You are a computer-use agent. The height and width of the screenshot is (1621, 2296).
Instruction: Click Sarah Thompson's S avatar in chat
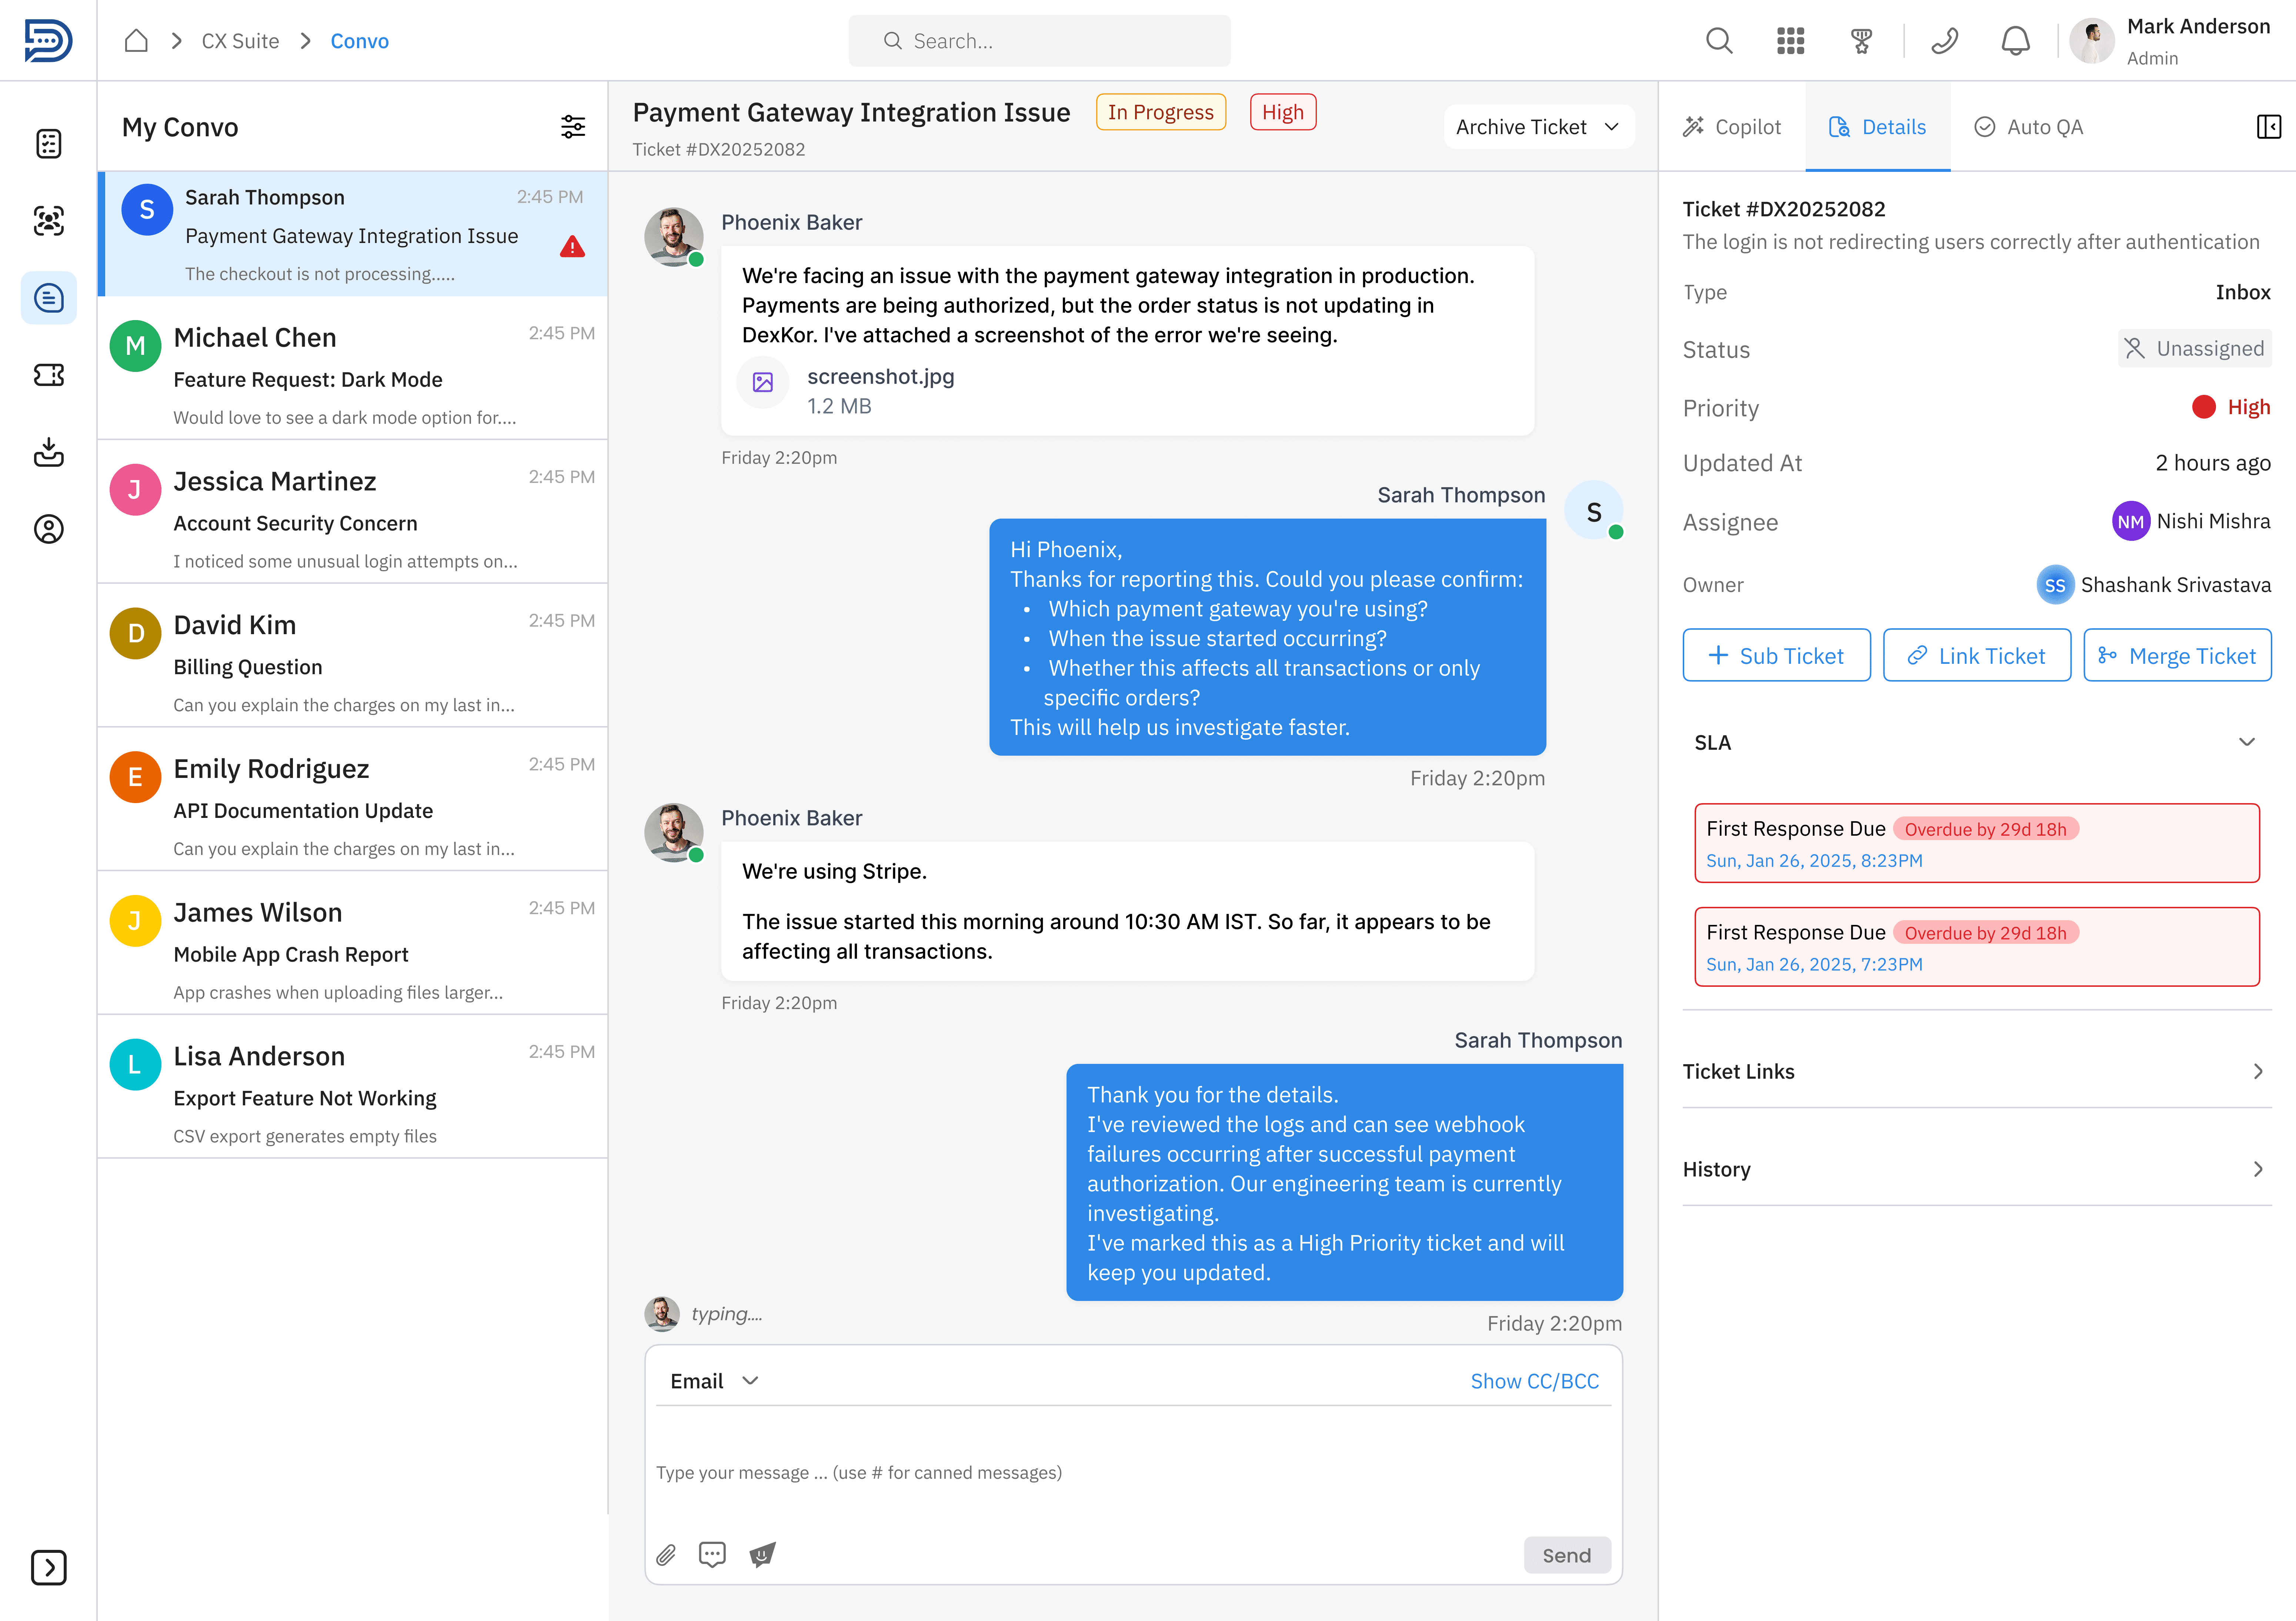tap(1594, 511)
